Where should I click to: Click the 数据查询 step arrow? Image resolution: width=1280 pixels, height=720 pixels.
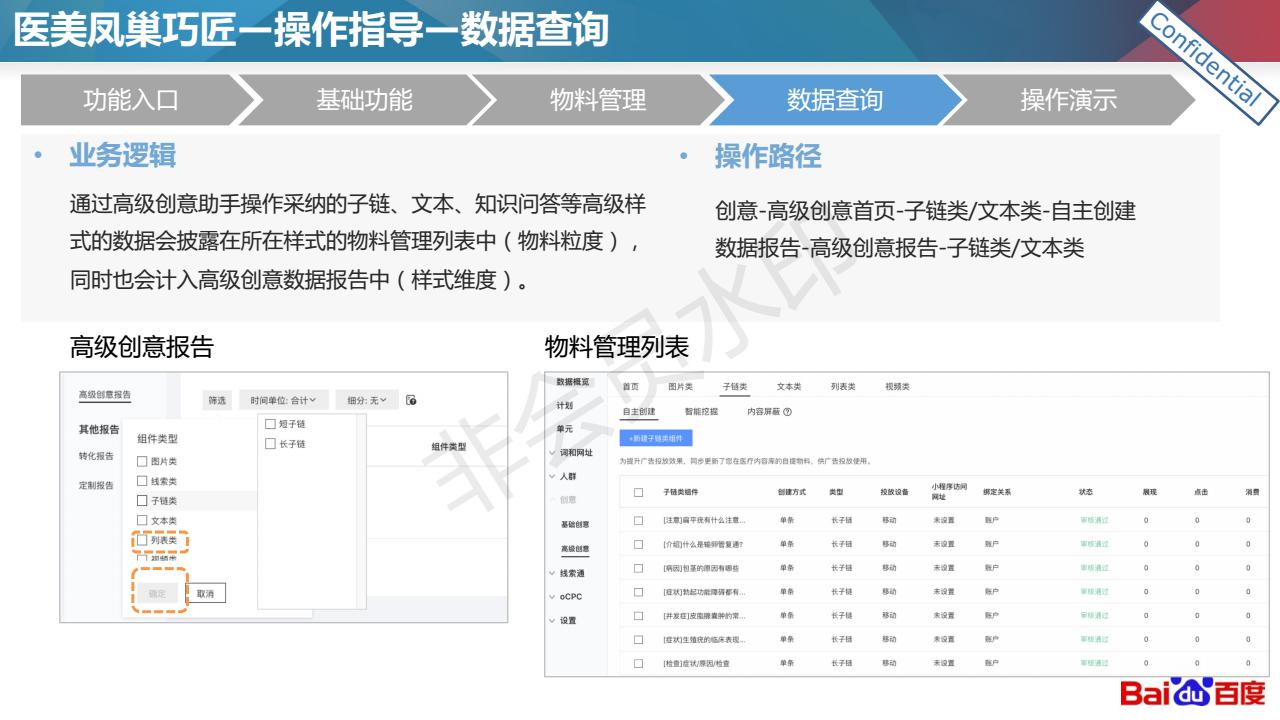(834, 100)
